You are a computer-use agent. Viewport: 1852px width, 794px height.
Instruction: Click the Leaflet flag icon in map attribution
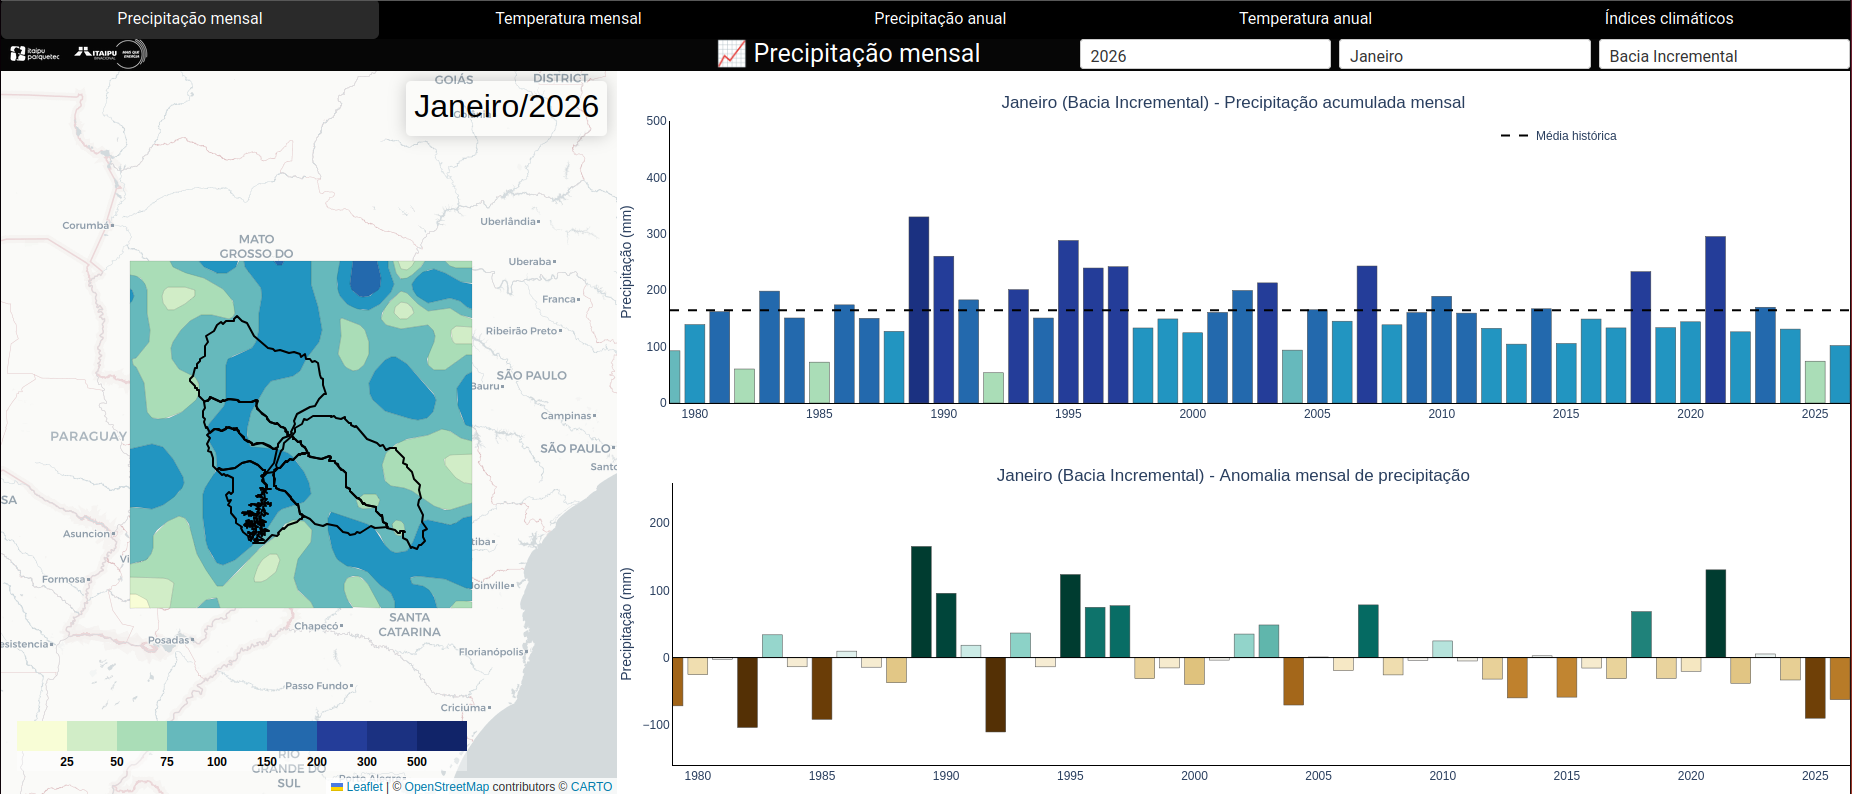point(337,787)
